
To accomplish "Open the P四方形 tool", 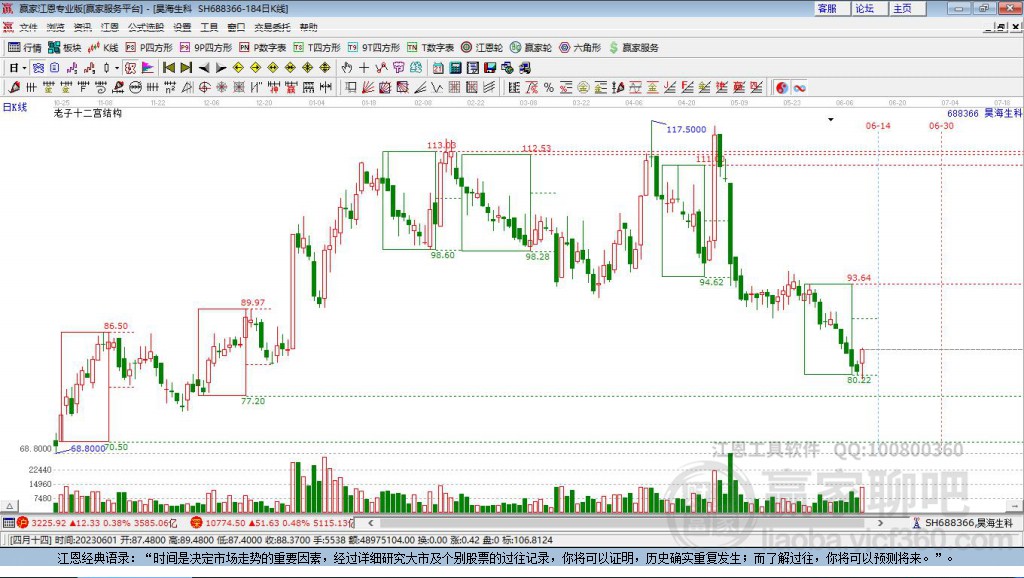I will coord(149,48).
